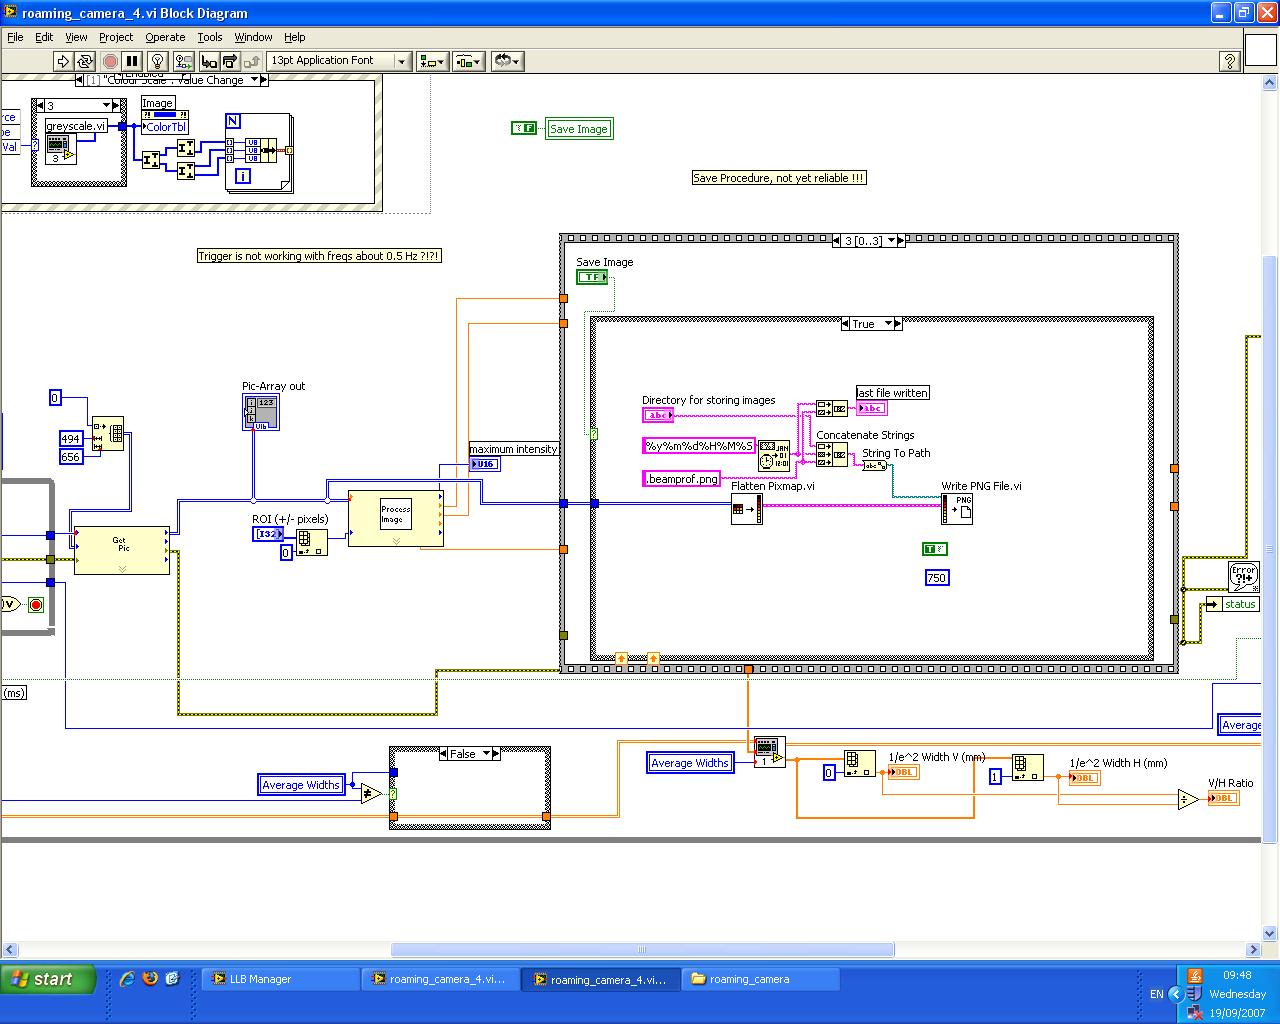Screen dimensions: 1280x1024
Task: Switch to LLB Manager taskbar button
Action: (x=280, y=979)
